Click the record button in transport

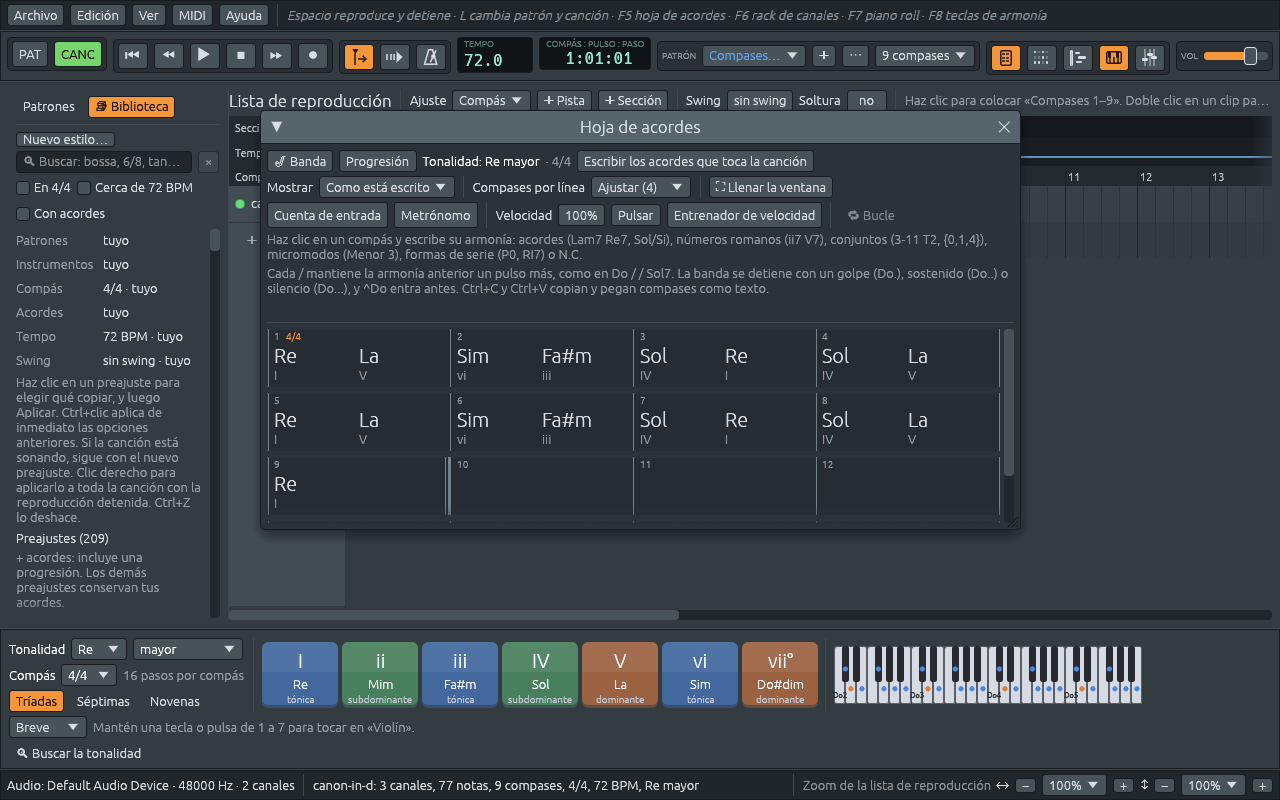(x=313, y=55)
